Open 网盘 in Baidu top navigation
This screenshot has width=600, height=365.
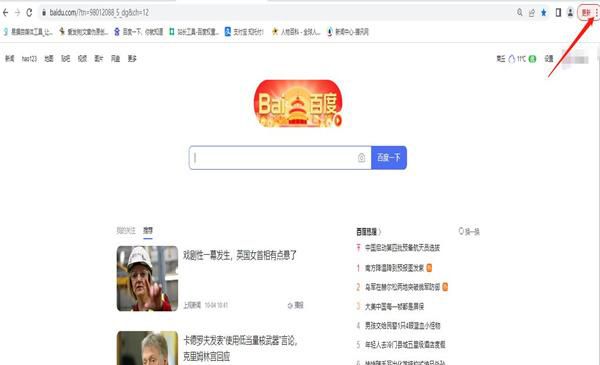(116, 59)
